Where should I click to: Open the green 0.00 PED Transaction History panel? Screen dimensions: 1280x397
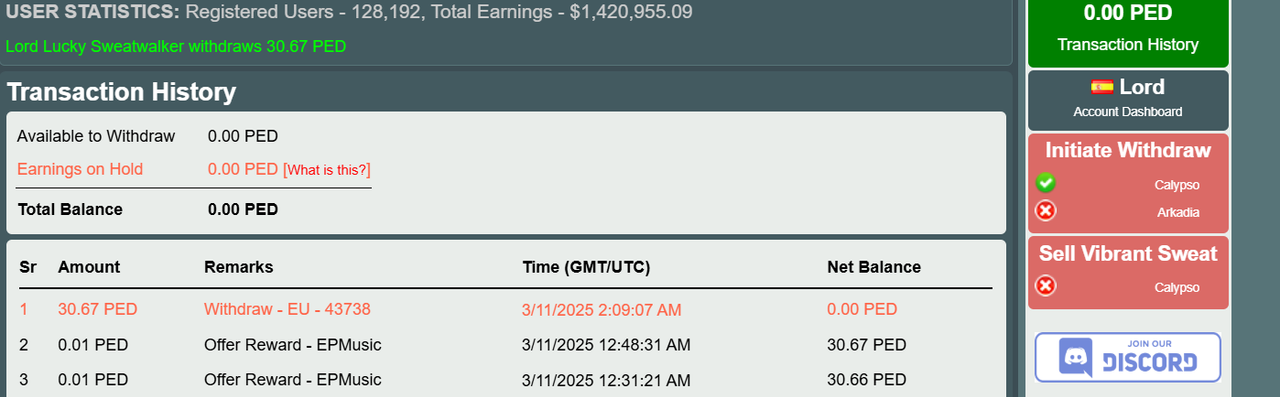1128,32
